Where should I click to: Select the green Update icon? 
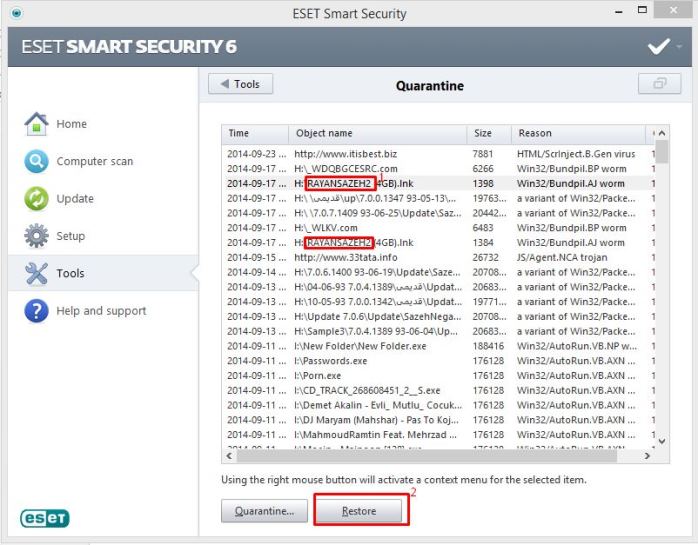[34, 199]
